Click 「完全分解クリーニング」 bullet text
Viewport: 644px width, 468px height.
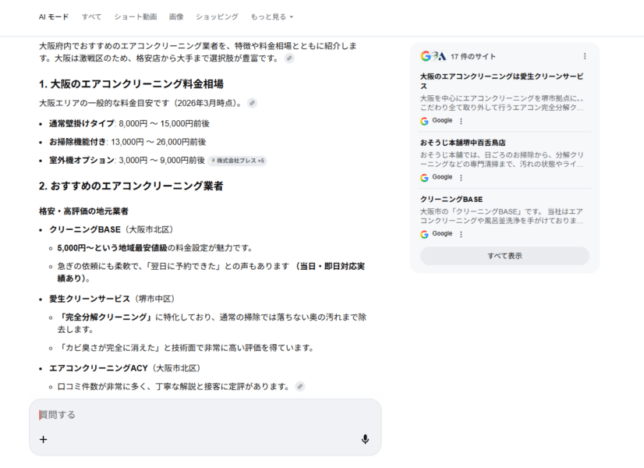[x=212, y=323]
